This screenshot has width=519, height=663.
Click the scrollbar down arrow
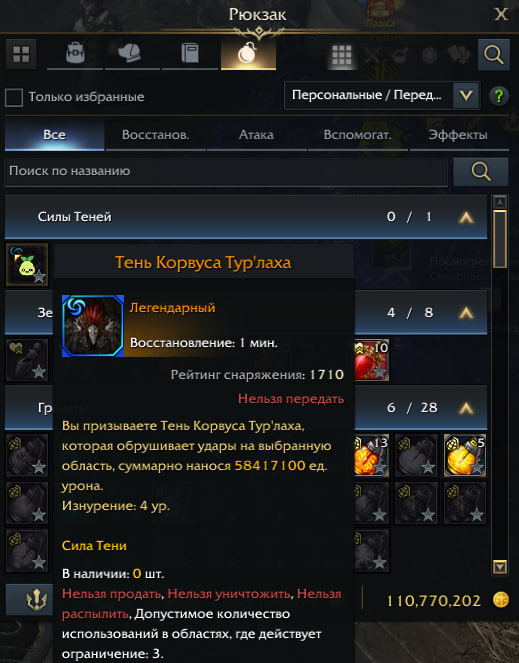500,567
